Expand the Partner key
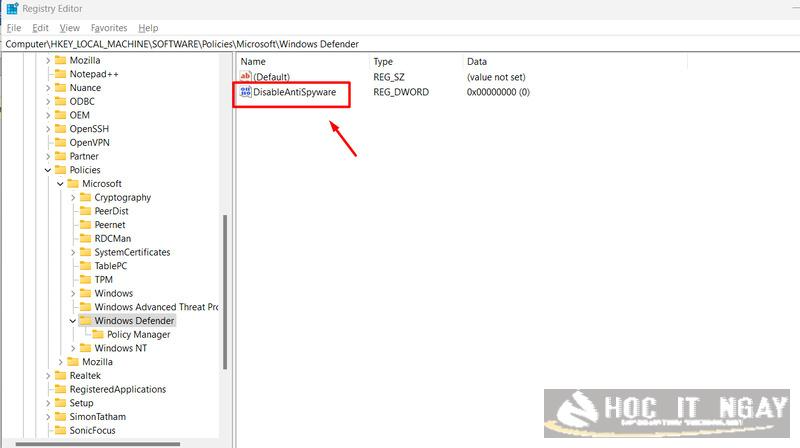This screenshot has height=448, width=800. (48, 156)
